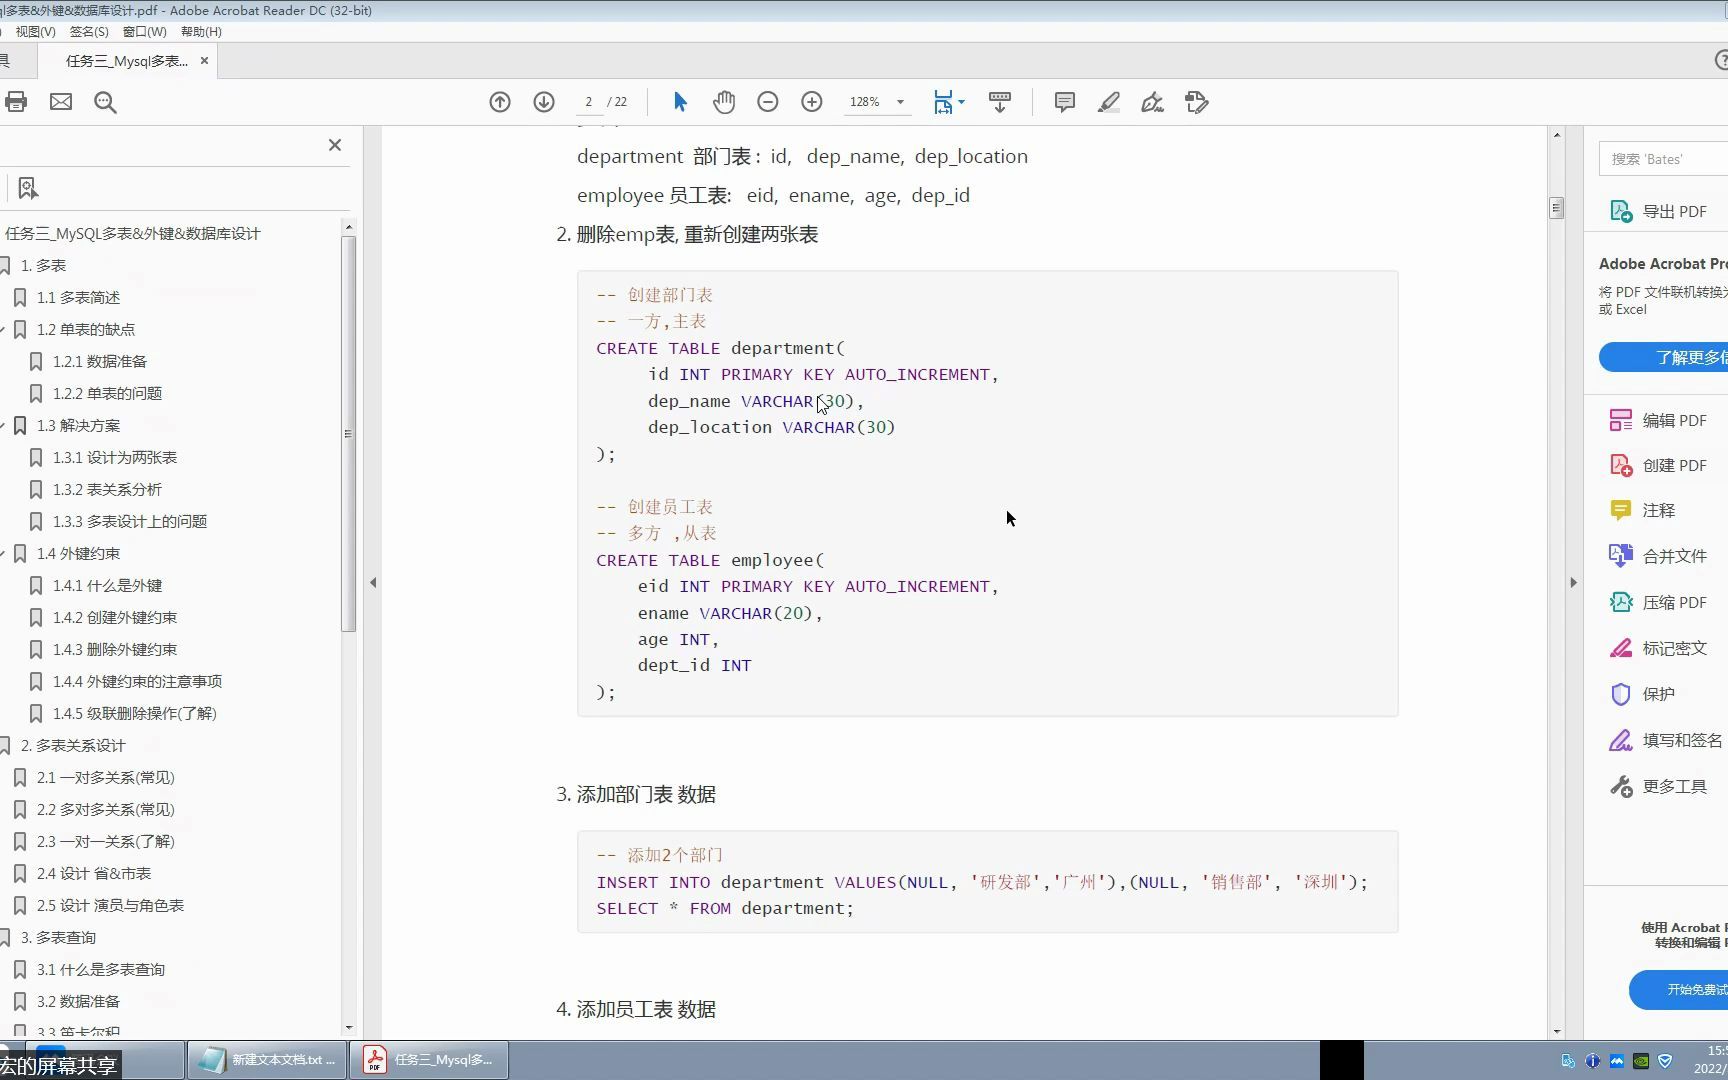Go to the next page arrow
Screen dimensions: 1728x1080
[x=544, y=102]
